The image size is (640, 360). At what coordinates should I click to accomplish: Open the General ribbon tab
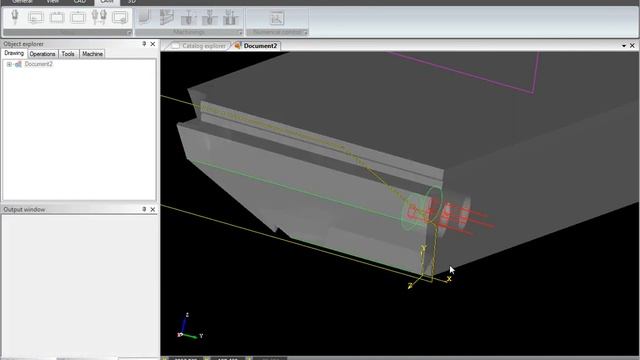pos(22,2)
